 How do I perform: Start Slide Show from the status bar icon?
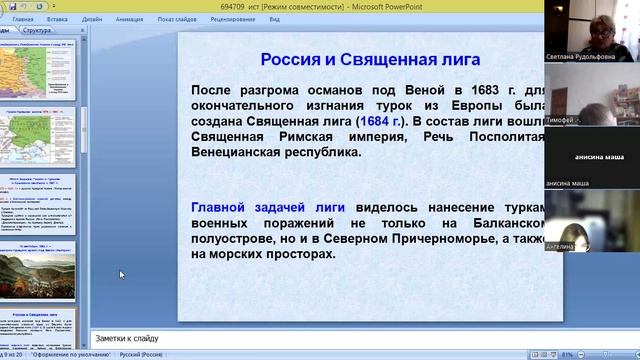(553, 355)
